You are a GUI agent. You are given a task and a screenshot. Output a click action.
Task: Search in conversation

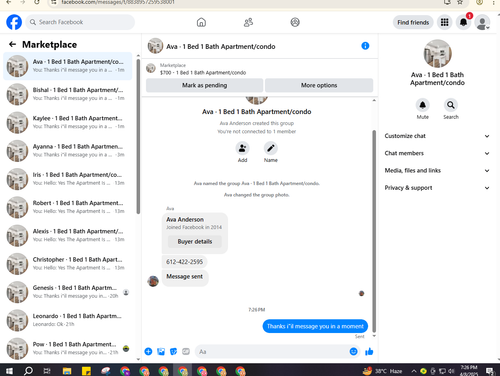pos(451,105)
